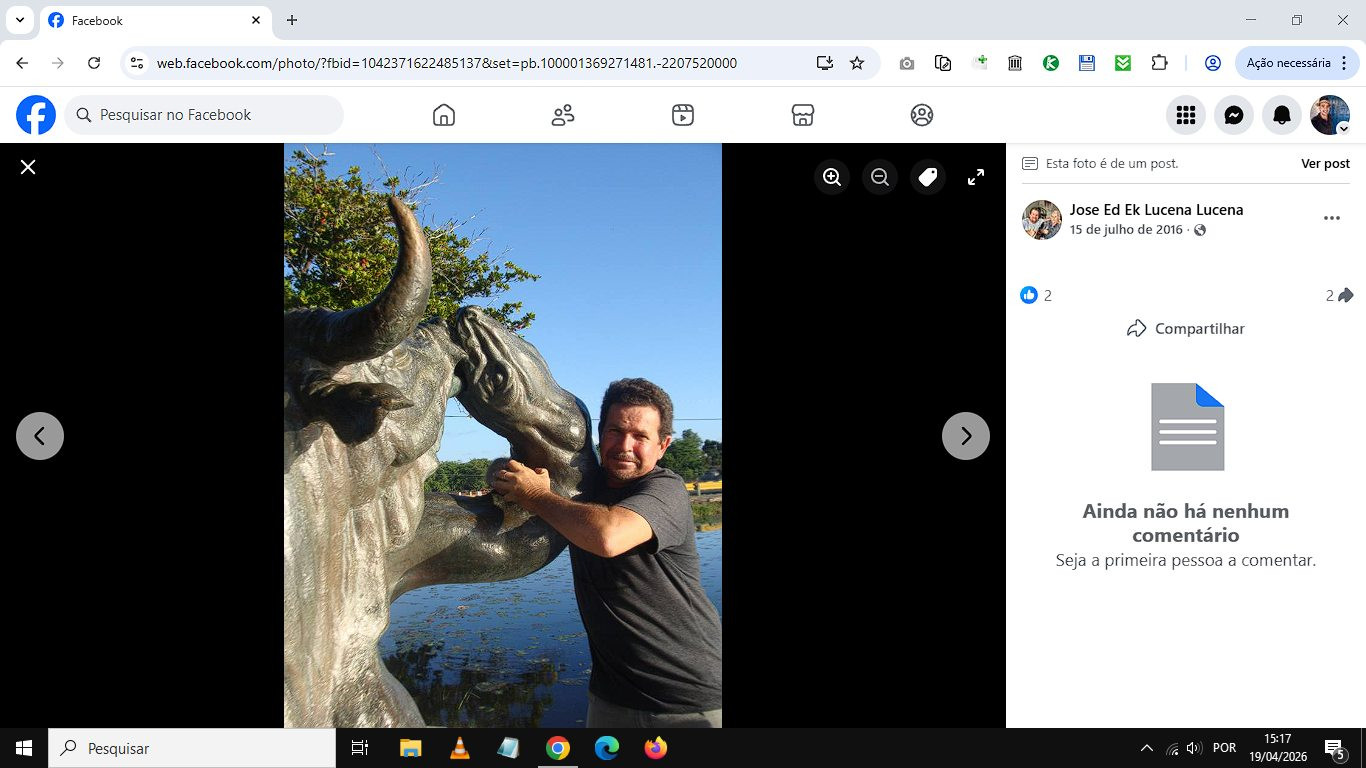Open post options three-dot menu

(x=1331, y=218)
